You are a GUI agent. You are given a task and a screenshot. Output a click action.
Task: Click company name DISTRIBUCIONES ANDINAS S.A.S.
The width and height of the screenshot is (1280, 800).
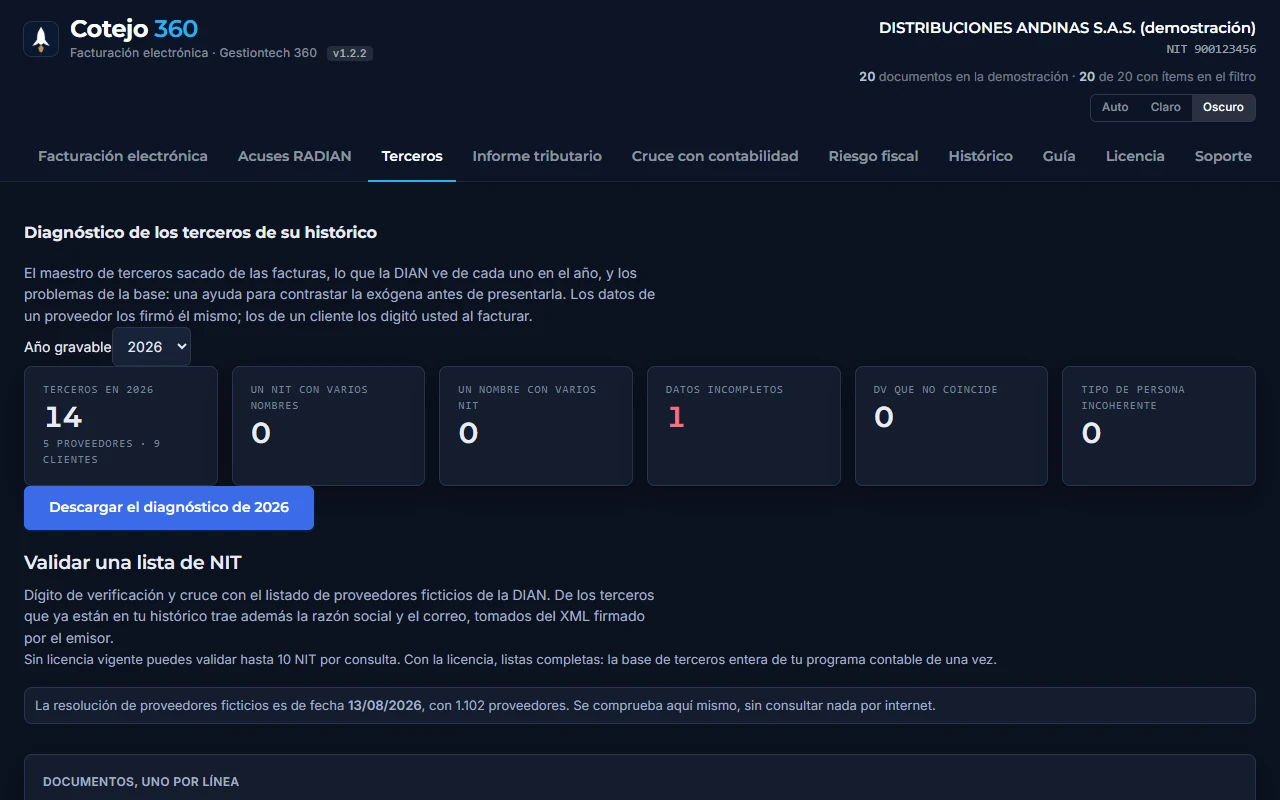pos(1067,28)
